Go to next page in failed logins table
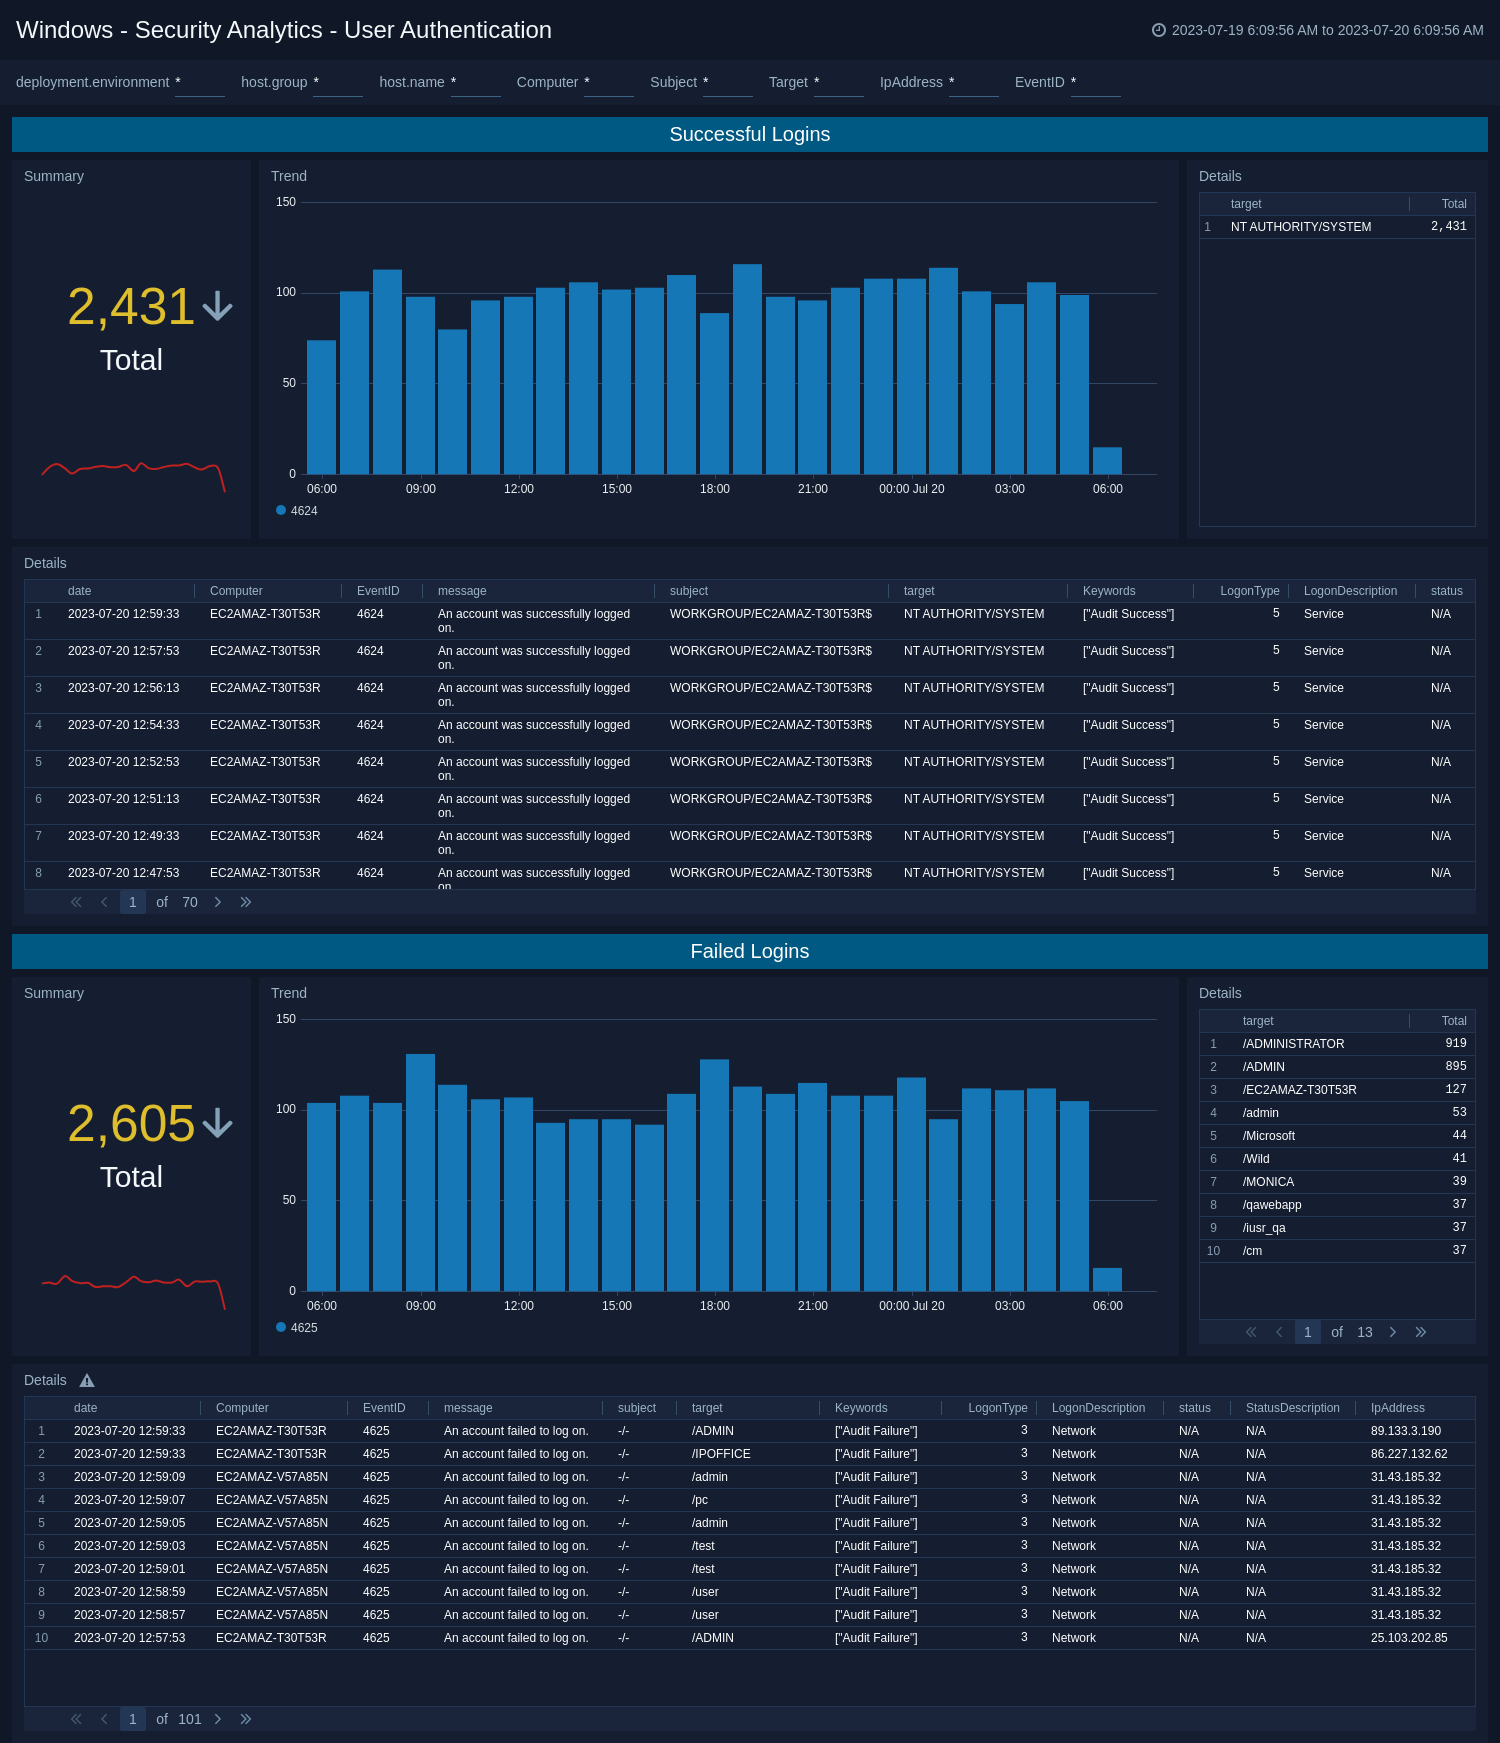 [218, 1719]
